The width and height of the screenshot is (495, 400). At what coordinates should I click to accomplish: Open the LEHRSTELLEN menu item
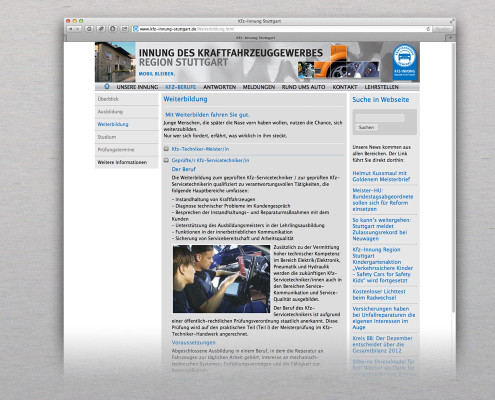[x=381, y=87]
